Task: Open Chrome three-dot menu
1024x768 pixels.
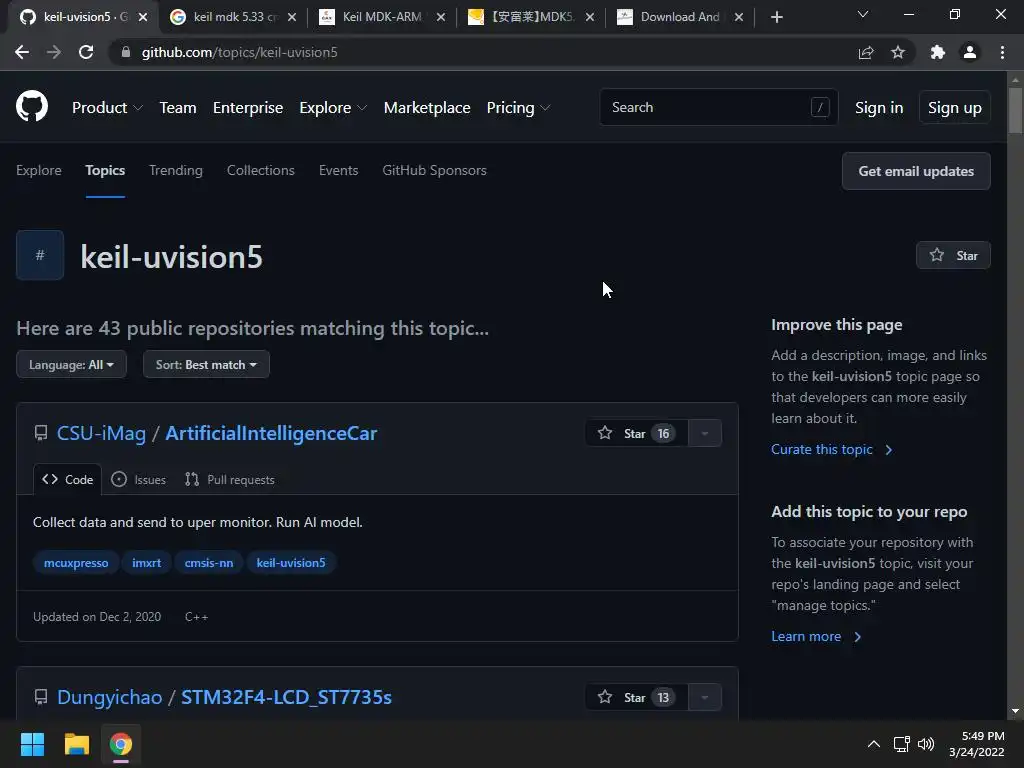Action: pos(1002,52)
